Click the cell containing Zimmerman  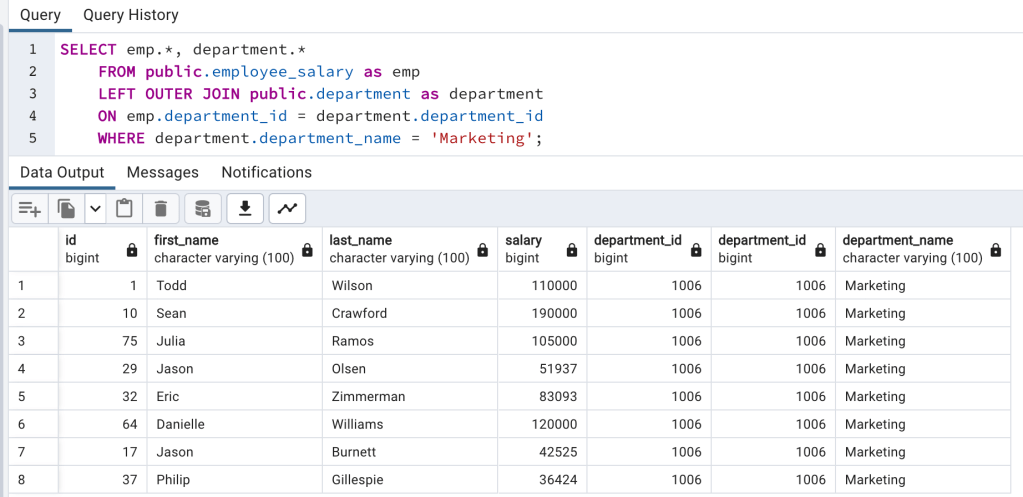pos(368,397)
